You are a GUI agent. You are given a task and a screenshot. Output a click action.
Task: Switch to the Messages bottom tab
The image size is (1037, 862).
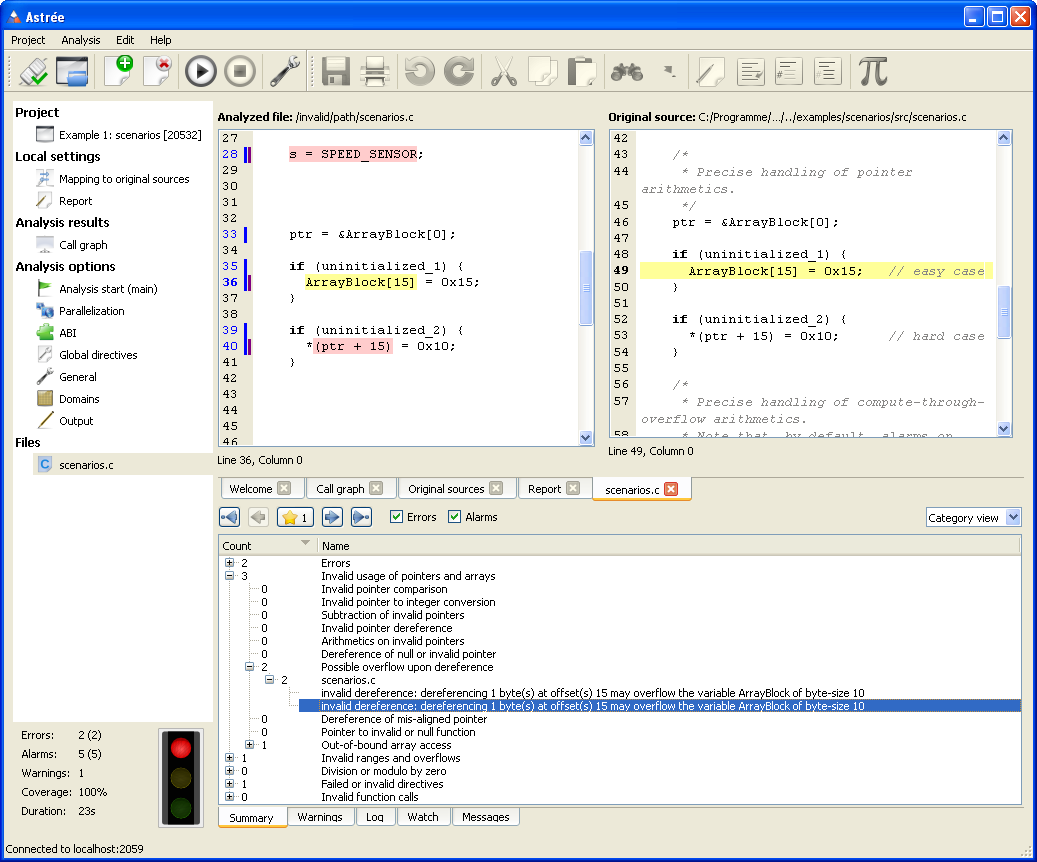coord(485,817)
